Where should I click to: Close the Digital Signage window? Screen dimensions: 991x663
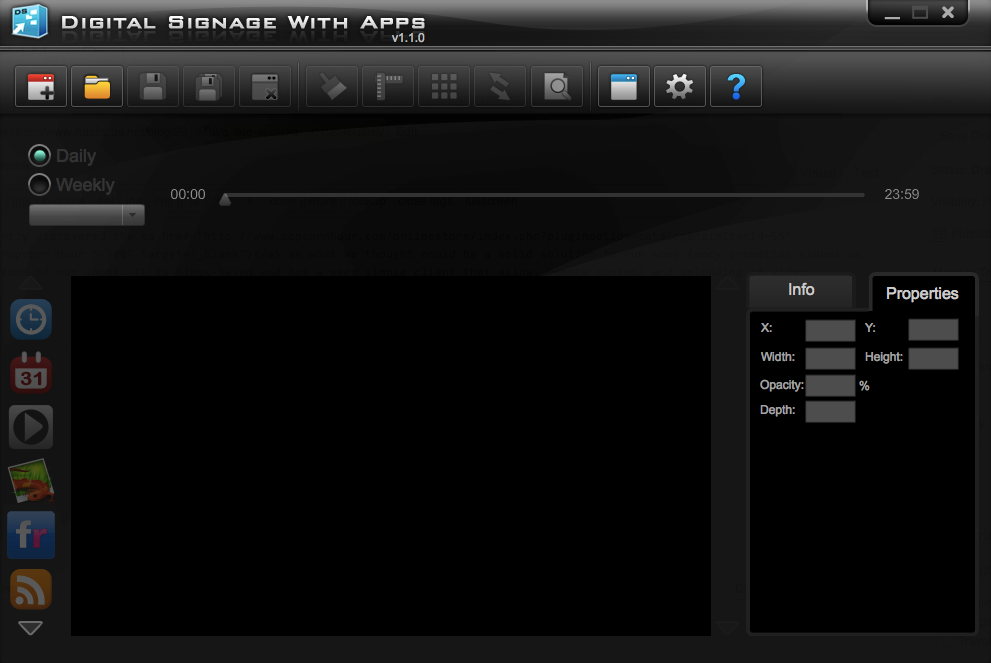pos(948,12)
